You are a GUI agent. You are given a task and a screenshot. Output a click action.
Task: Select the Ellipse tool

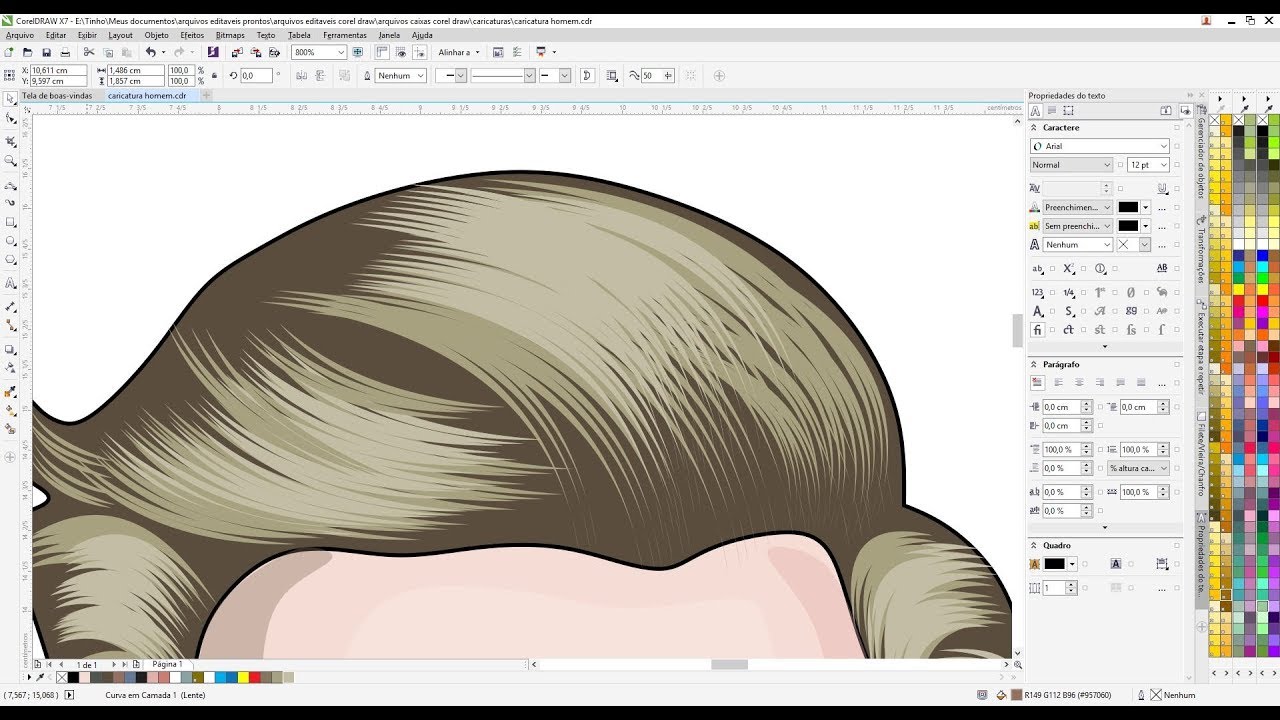click(11, 240)
